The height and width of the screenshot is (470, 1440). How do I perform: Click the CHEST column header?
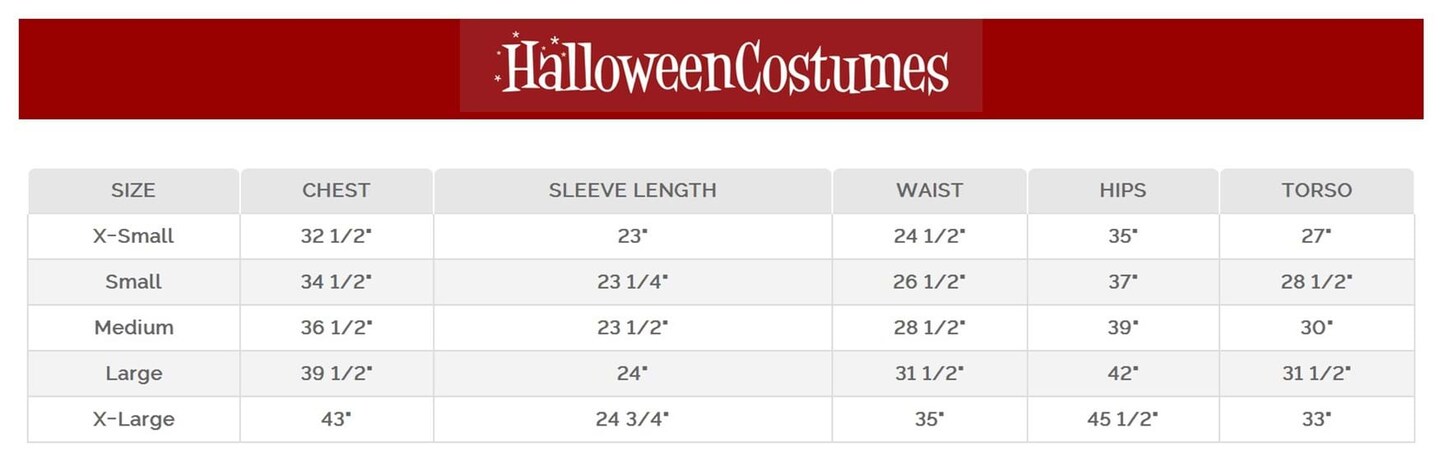pyautogui.click(x=336, y=190)
